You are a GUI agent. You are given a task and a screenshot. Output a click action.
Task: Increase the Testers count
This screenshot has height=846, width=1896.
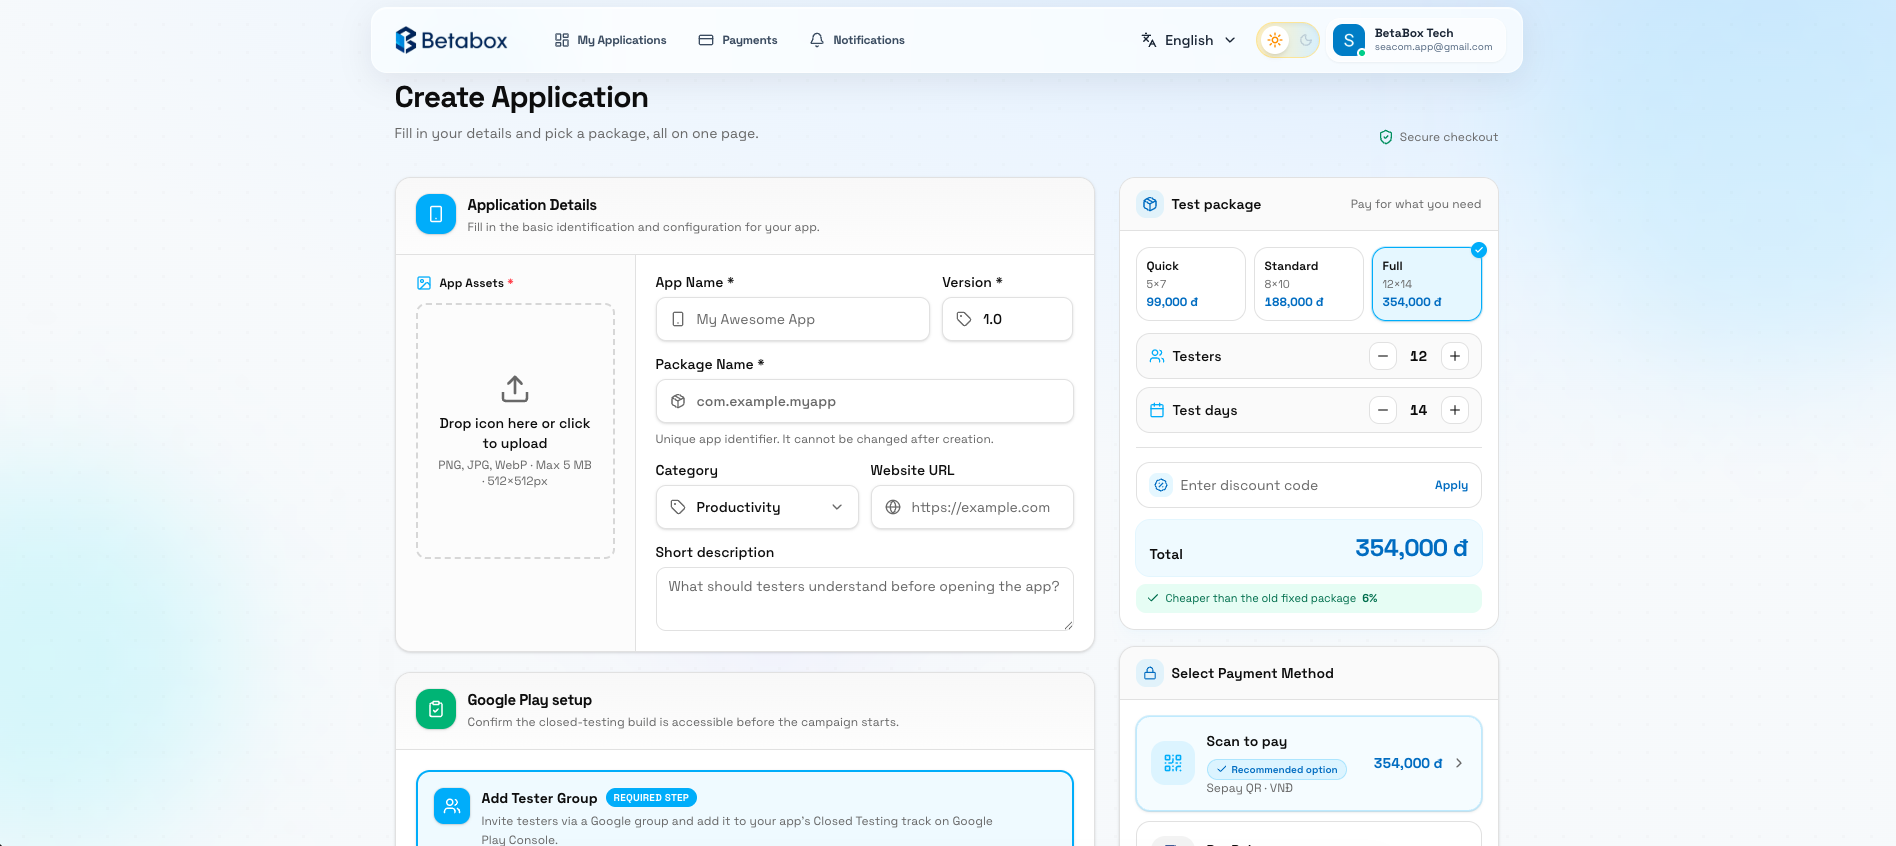click(1455, 356)
